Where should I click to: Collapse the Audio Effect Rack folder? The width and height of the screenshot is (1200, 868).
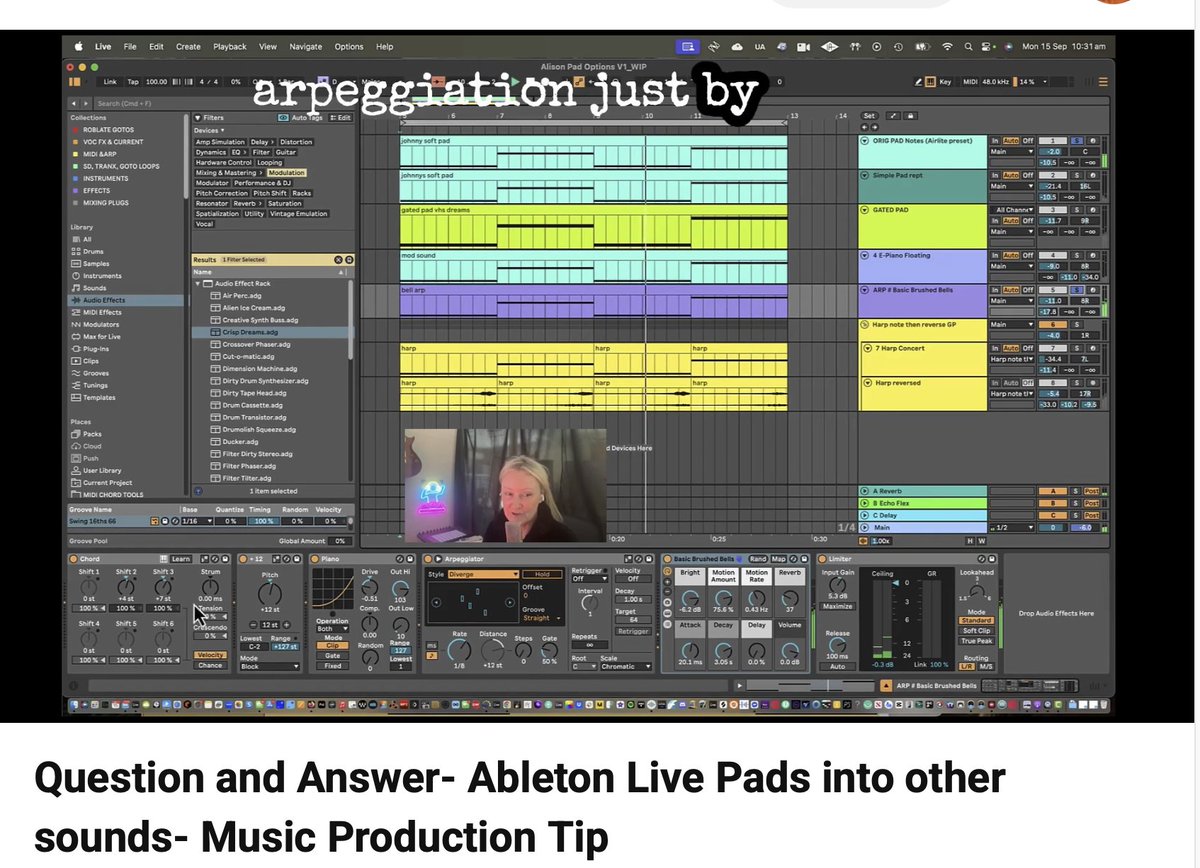(x=198, y=284)
